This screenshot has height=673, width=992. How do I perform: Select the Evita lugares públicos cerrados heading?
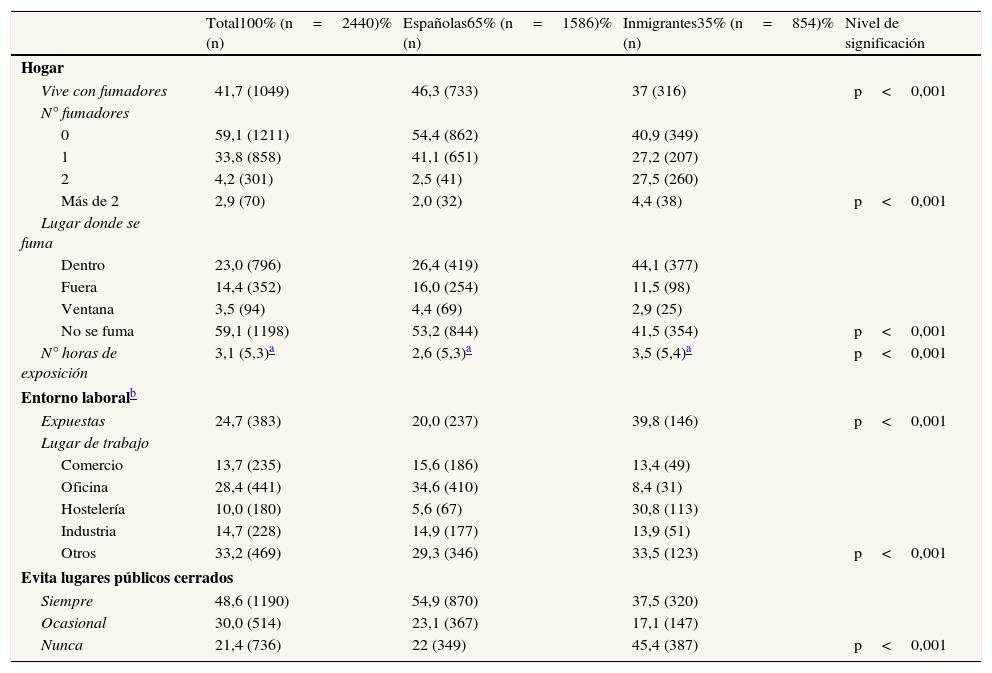tap(127, 578)
